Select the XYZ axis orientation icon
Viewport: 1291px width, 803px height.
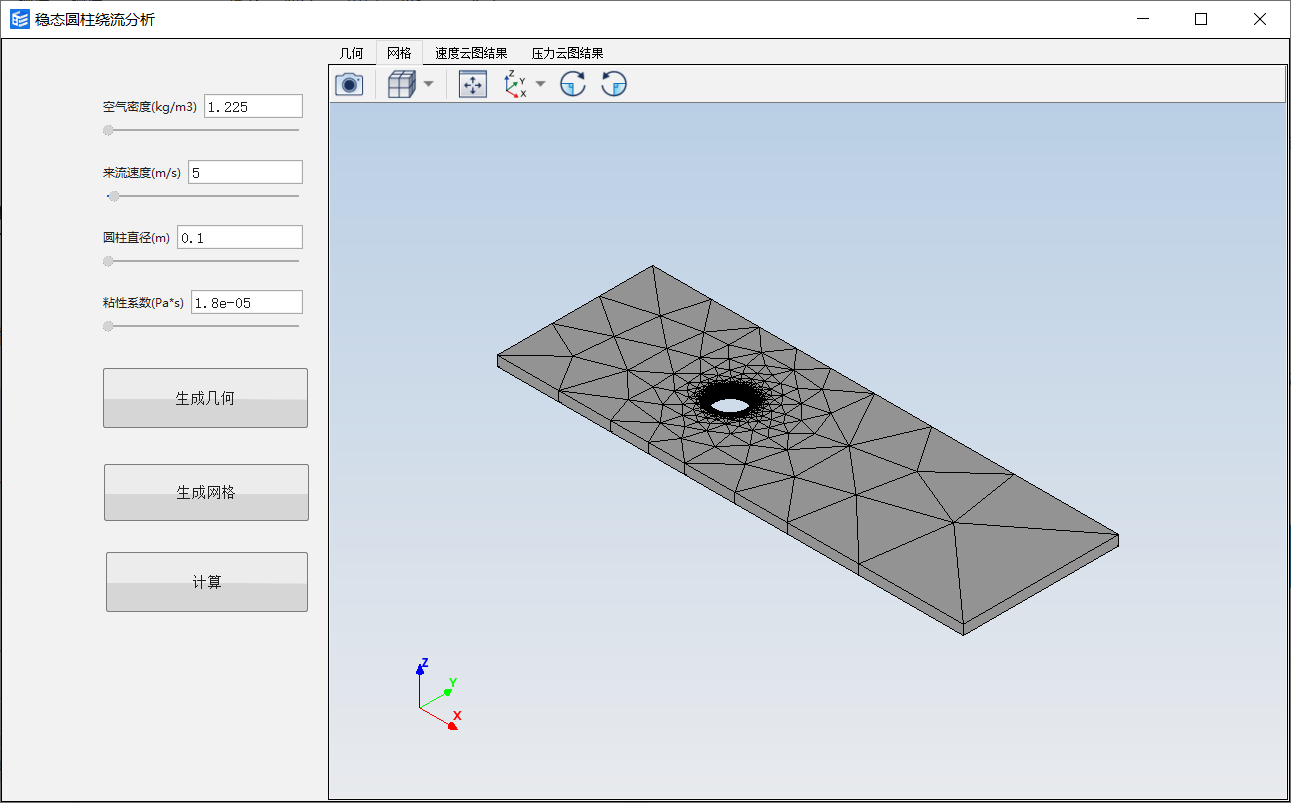(515, 84)
